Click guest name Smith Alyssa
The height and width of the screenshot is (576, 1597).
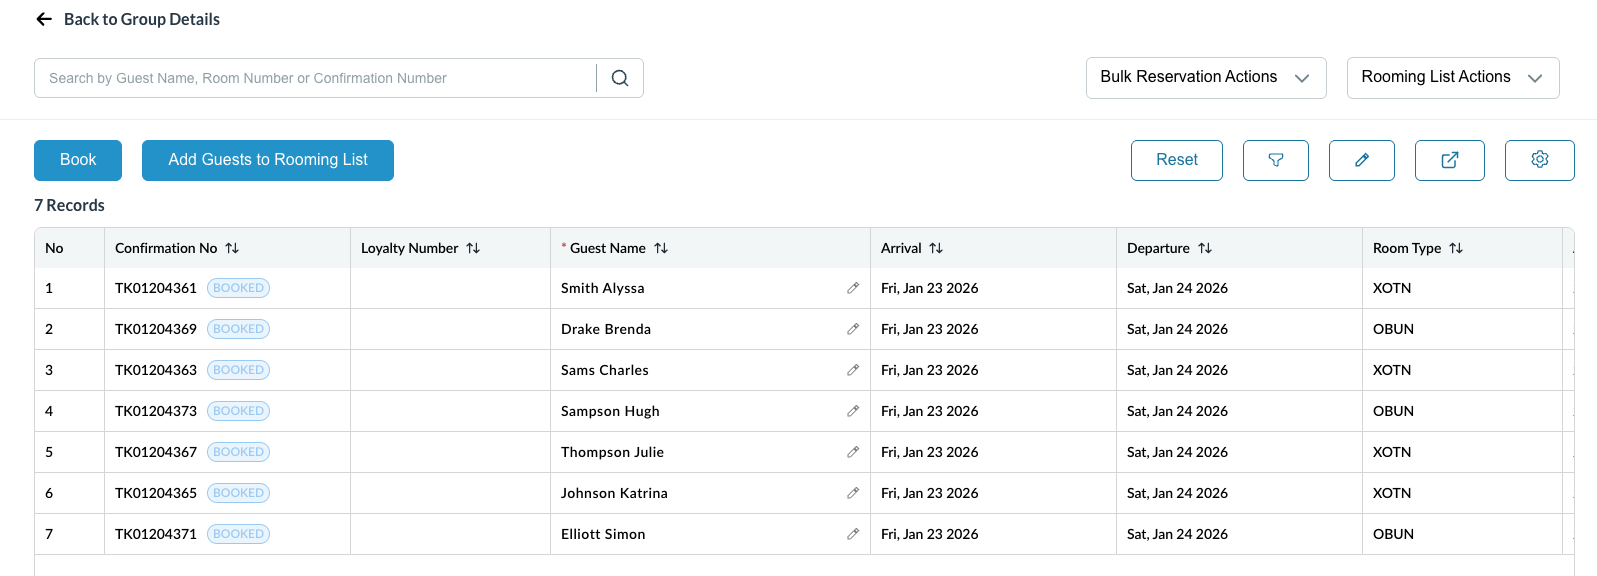click(x=603, y=288)
